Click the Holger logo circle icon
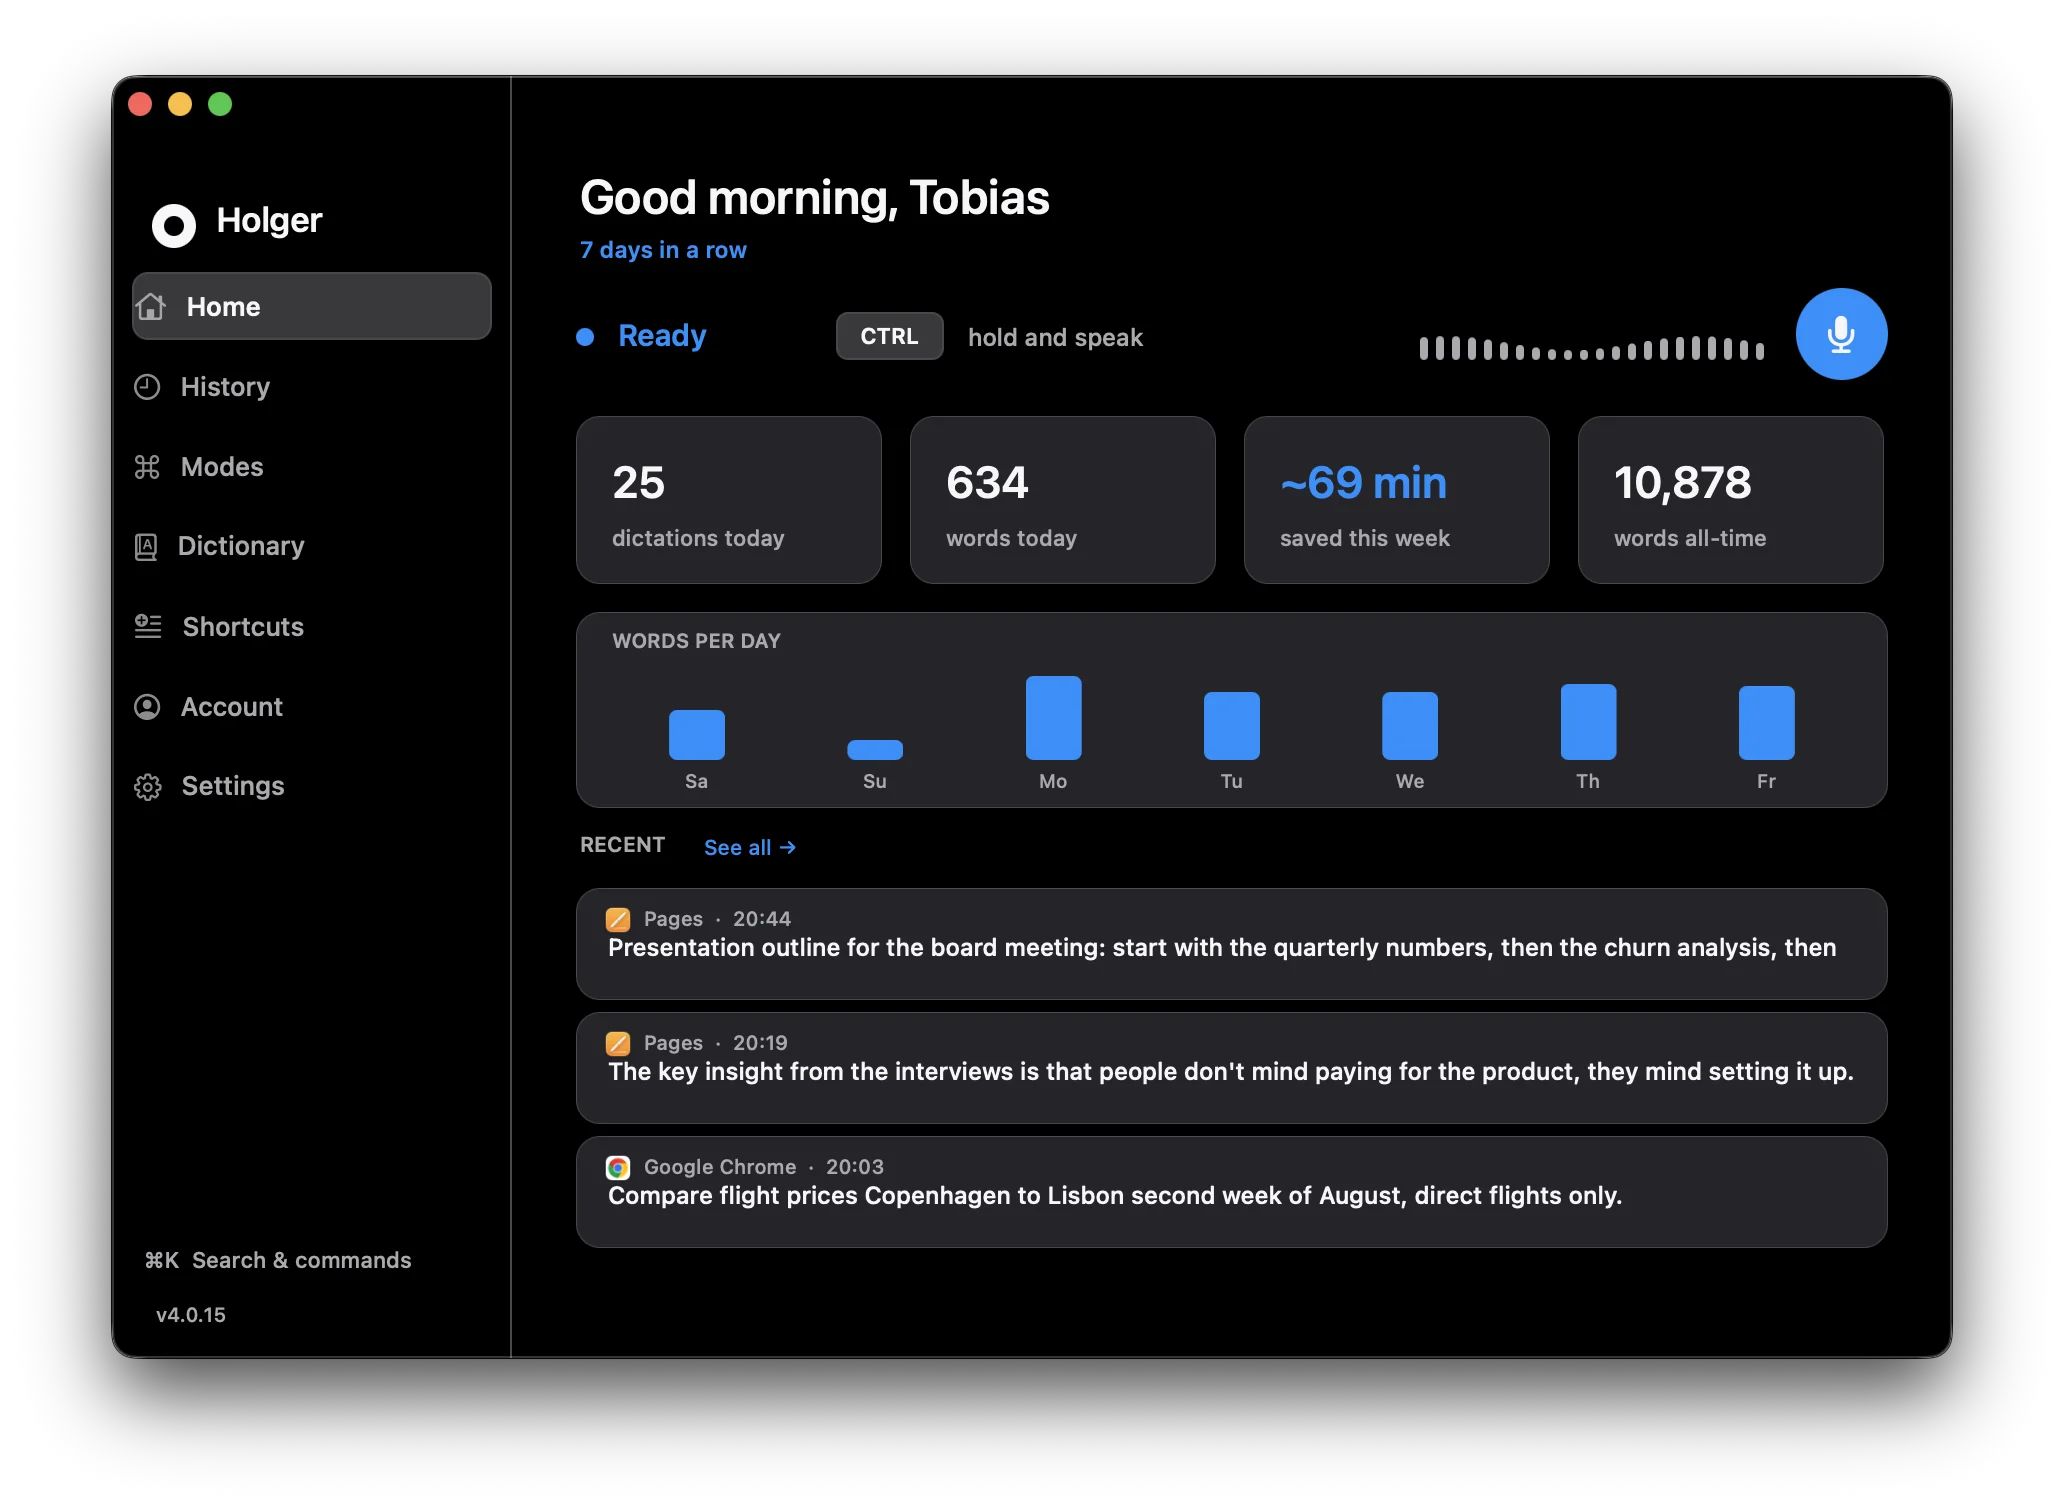This screenshot has width=2064, height=1506. tap(174, 225)
